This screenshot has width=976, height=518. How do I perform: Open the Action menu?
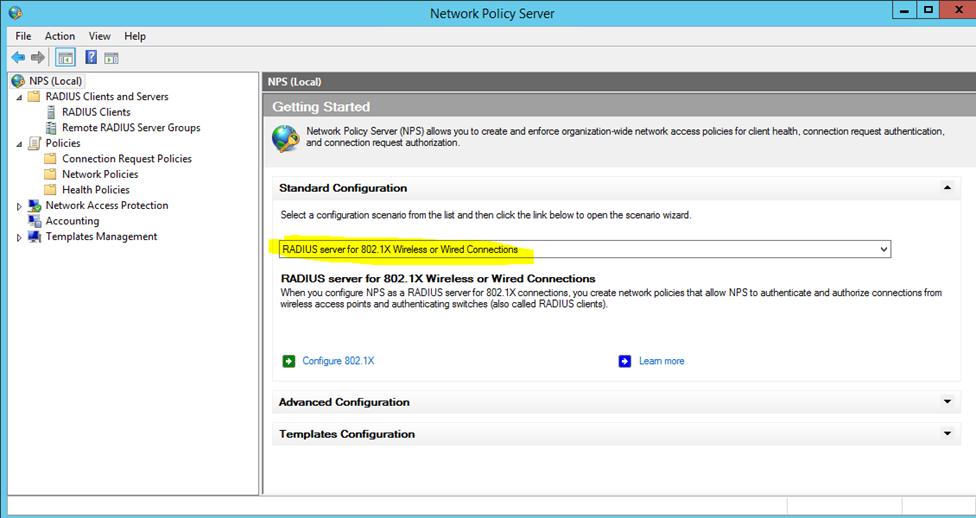60,36
